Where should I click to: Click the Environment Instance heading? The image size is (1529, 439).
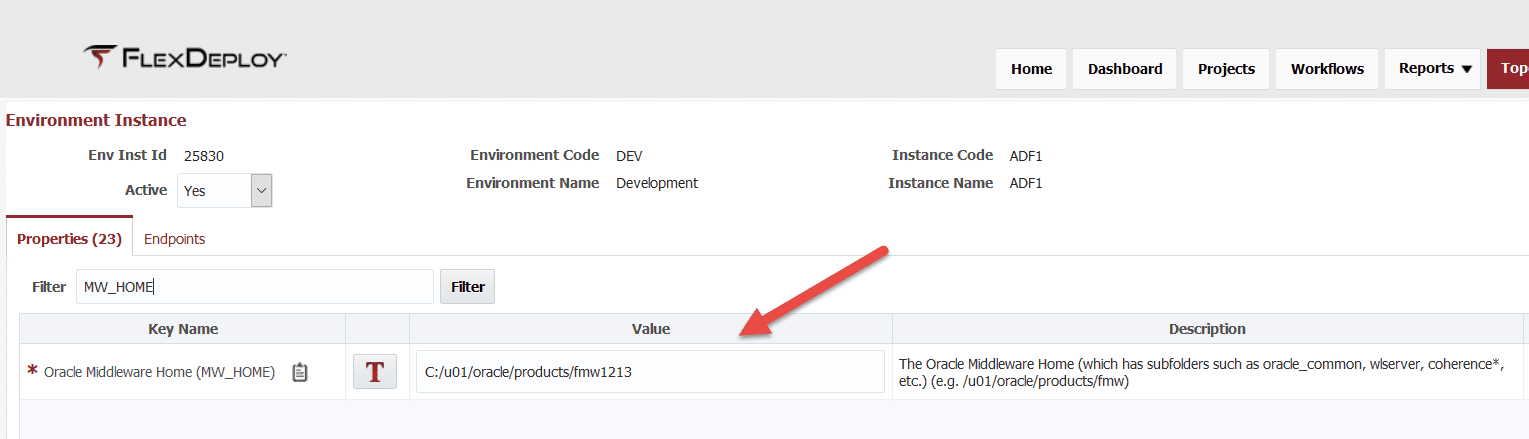(96, 120)
